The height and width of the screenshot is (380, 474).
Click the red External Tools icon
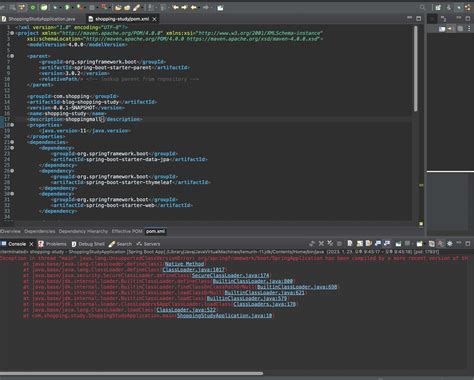coord(104,7)
